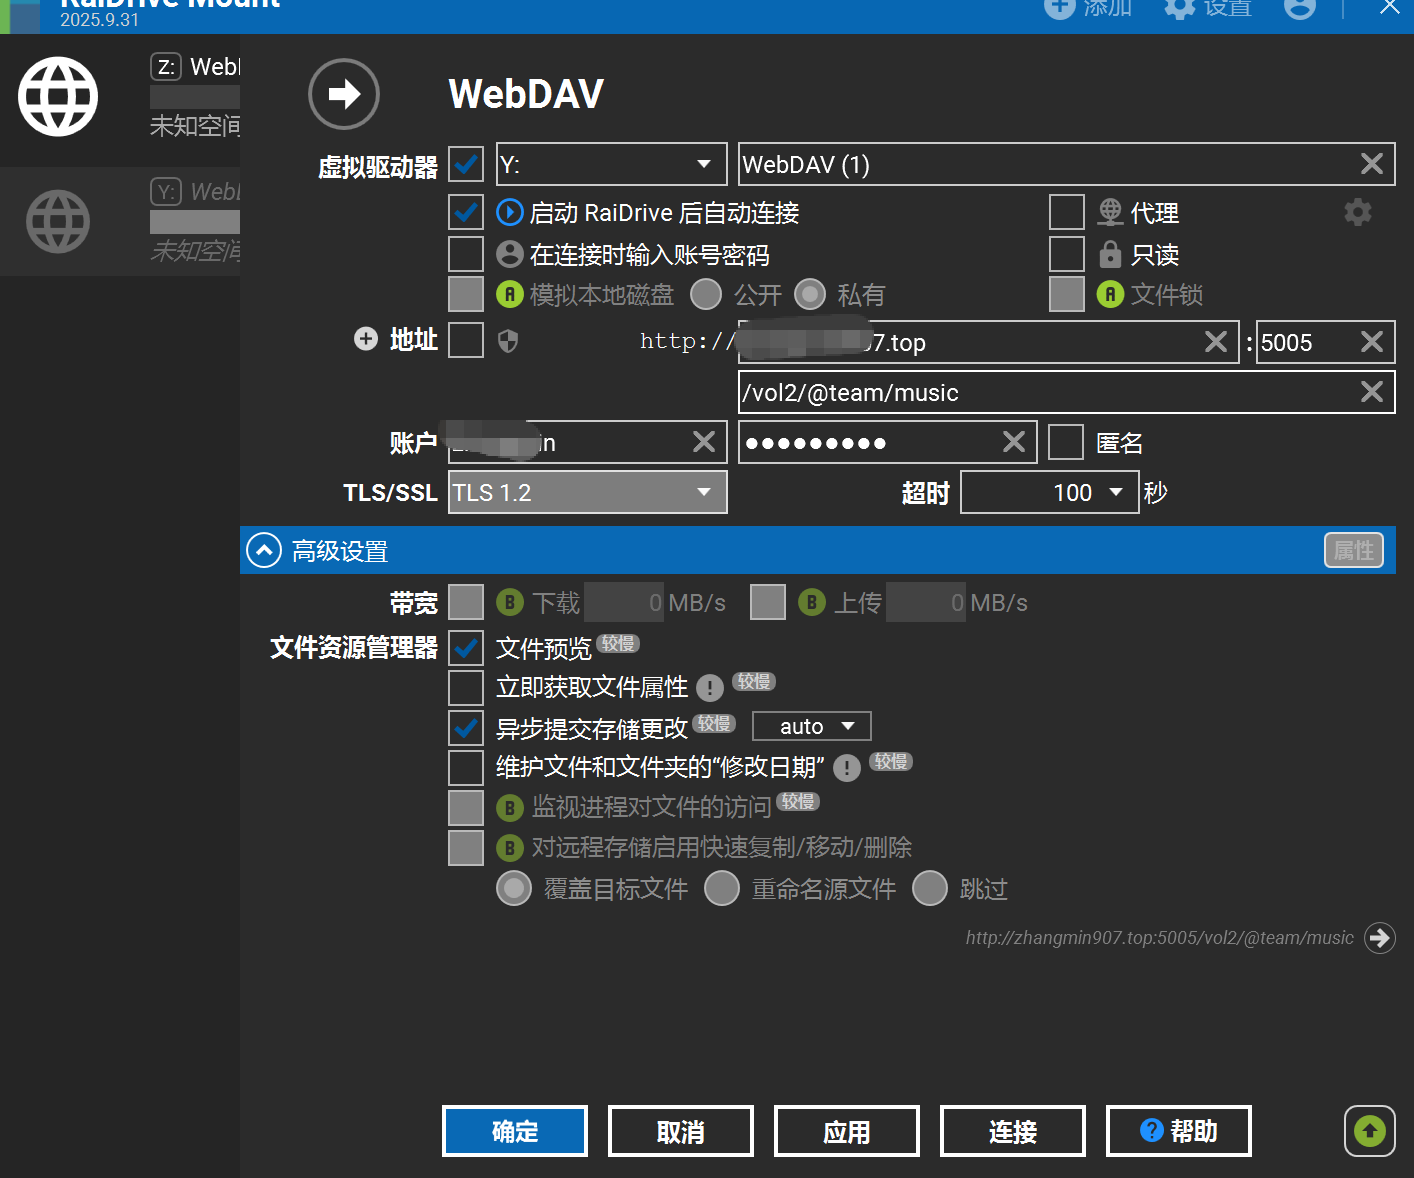Click the info icon beside 立即获取文件属性
1414x1178 pixels.
click(710, 688)
